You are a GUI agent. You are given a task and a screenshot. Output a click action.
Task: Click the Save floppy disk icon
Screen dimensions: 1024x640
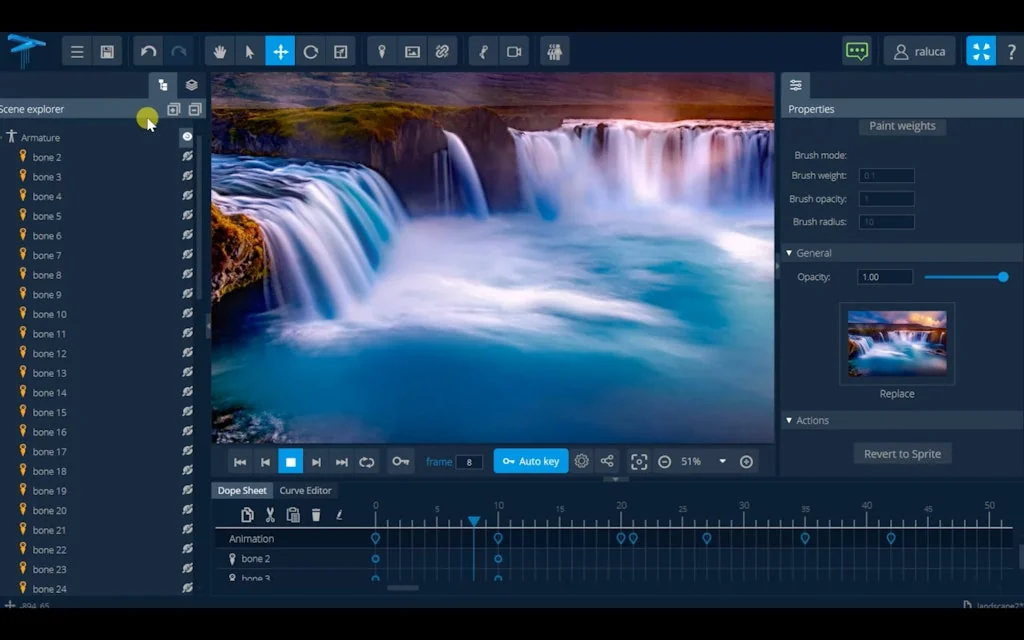tap(107, 52)
